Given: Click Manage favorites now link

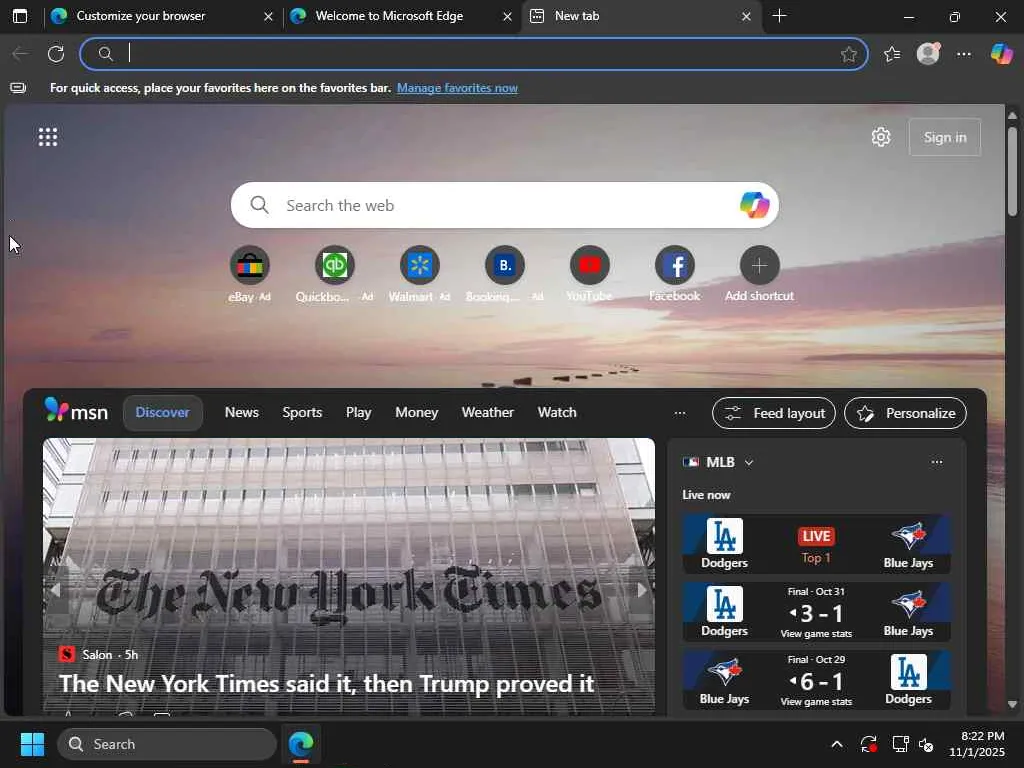Looking at the screenshot, I should pos(457,88).
